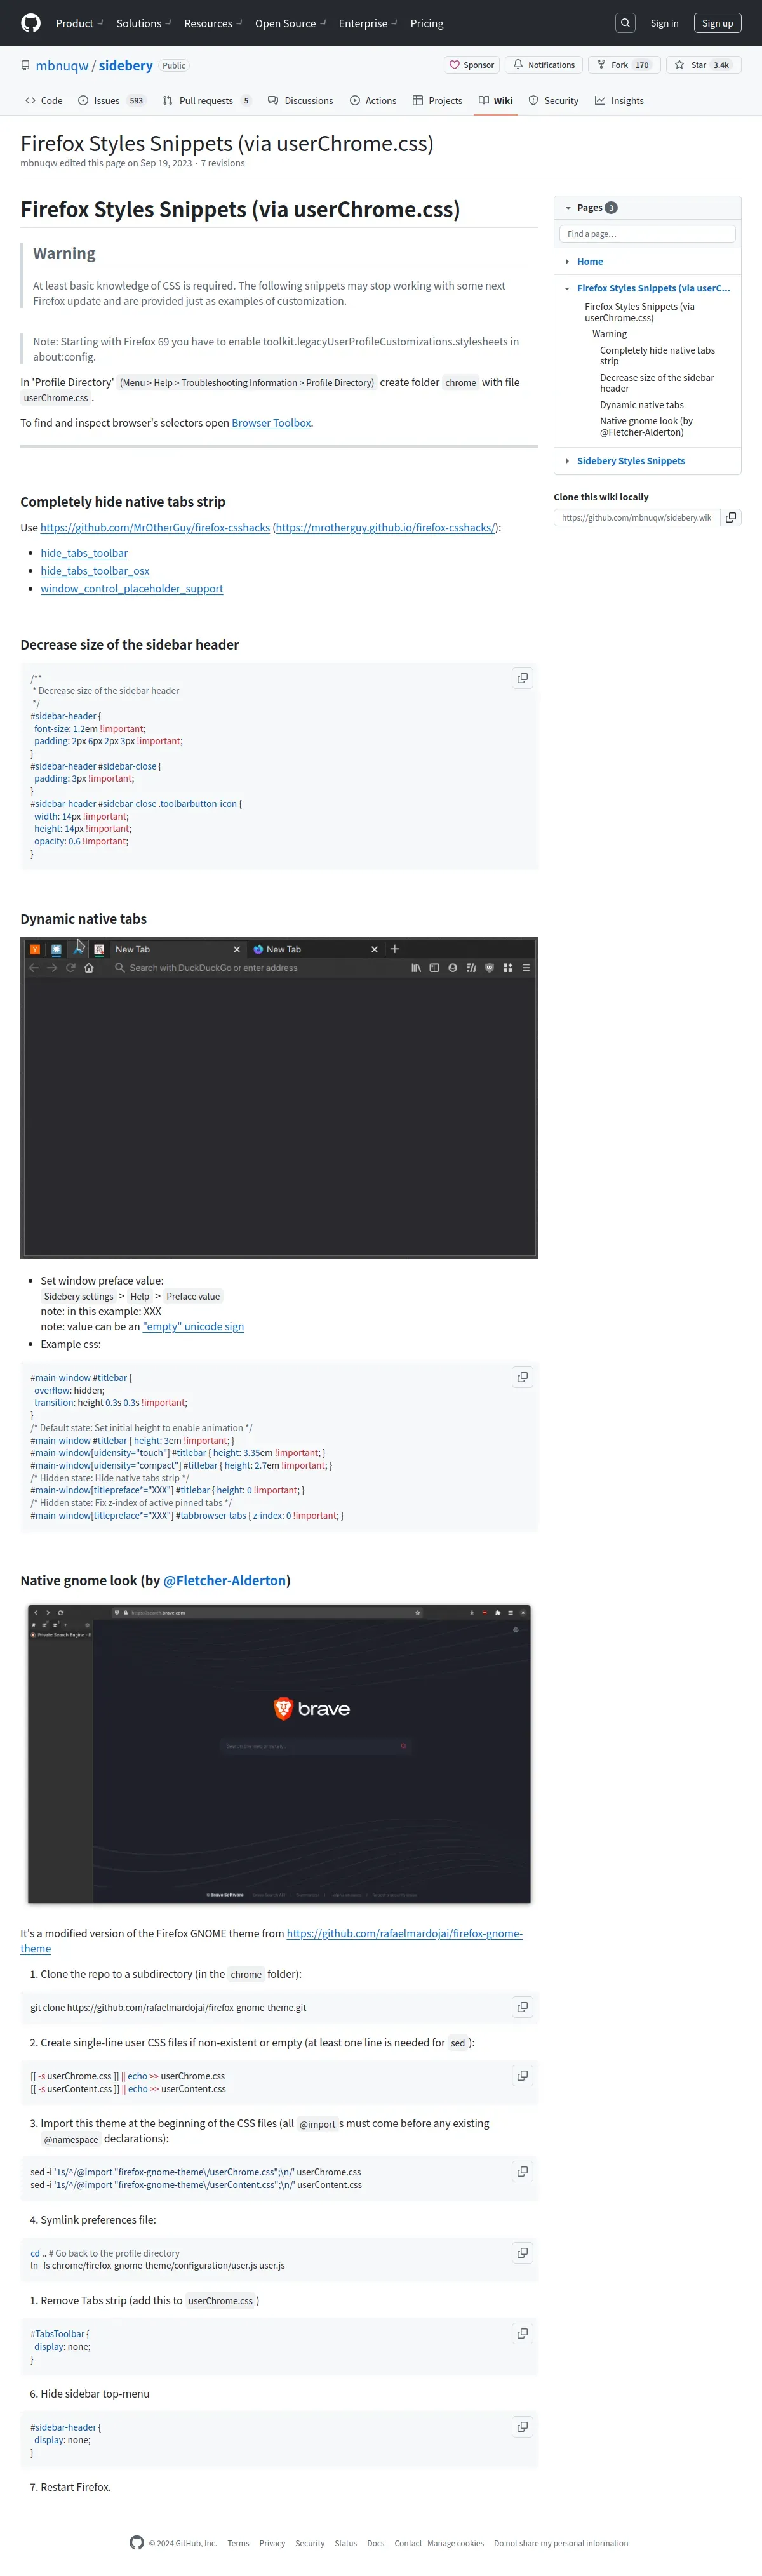Open the Browser Toolbox link

(x=271, y=423)
